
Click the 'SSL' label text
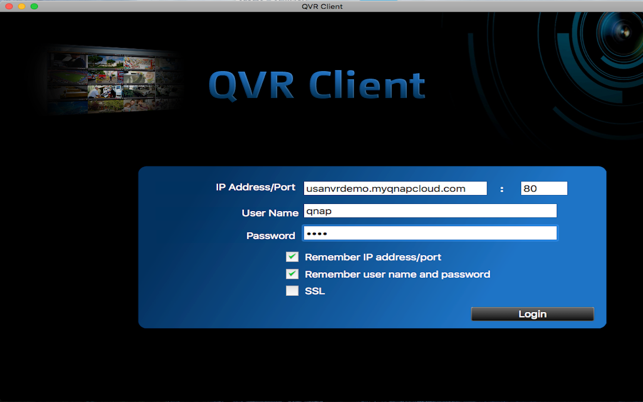click(x=315, y=291)
